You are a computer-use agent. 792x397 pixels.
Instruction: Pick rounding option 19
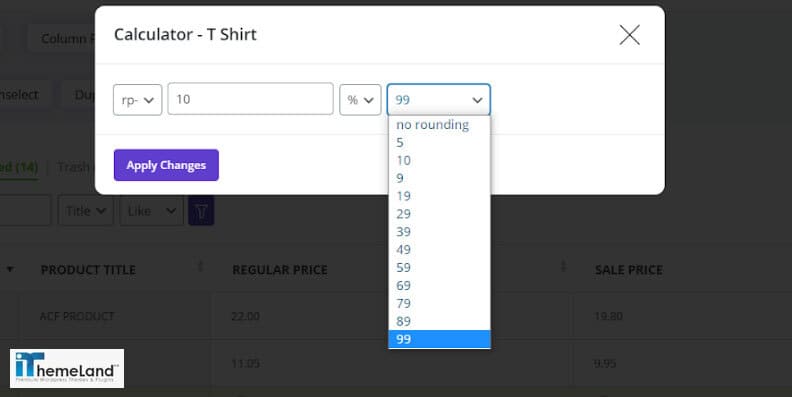439,196
